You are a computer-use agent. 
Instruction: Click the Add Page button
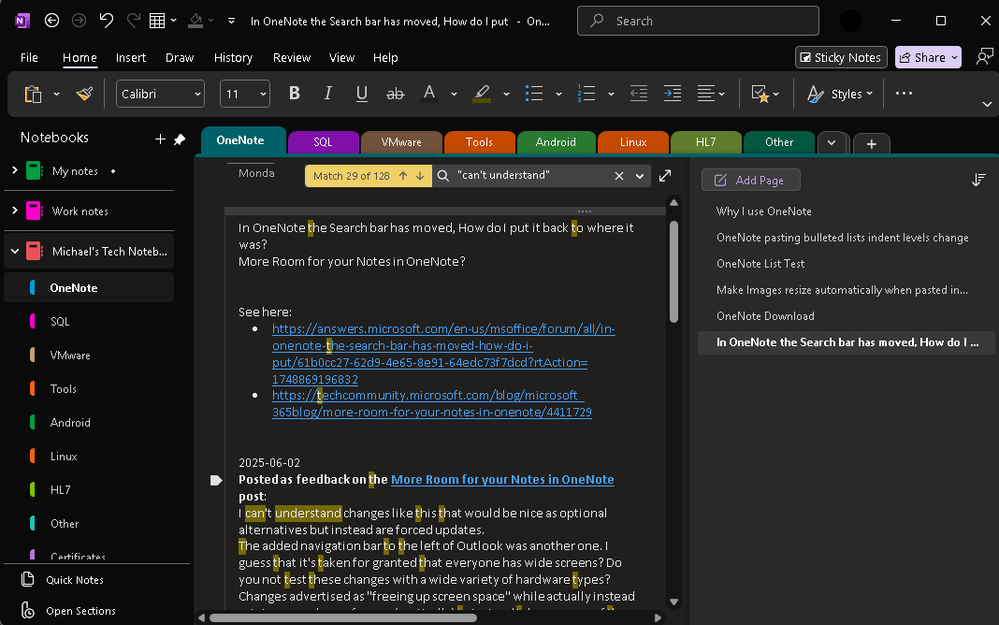751,180
